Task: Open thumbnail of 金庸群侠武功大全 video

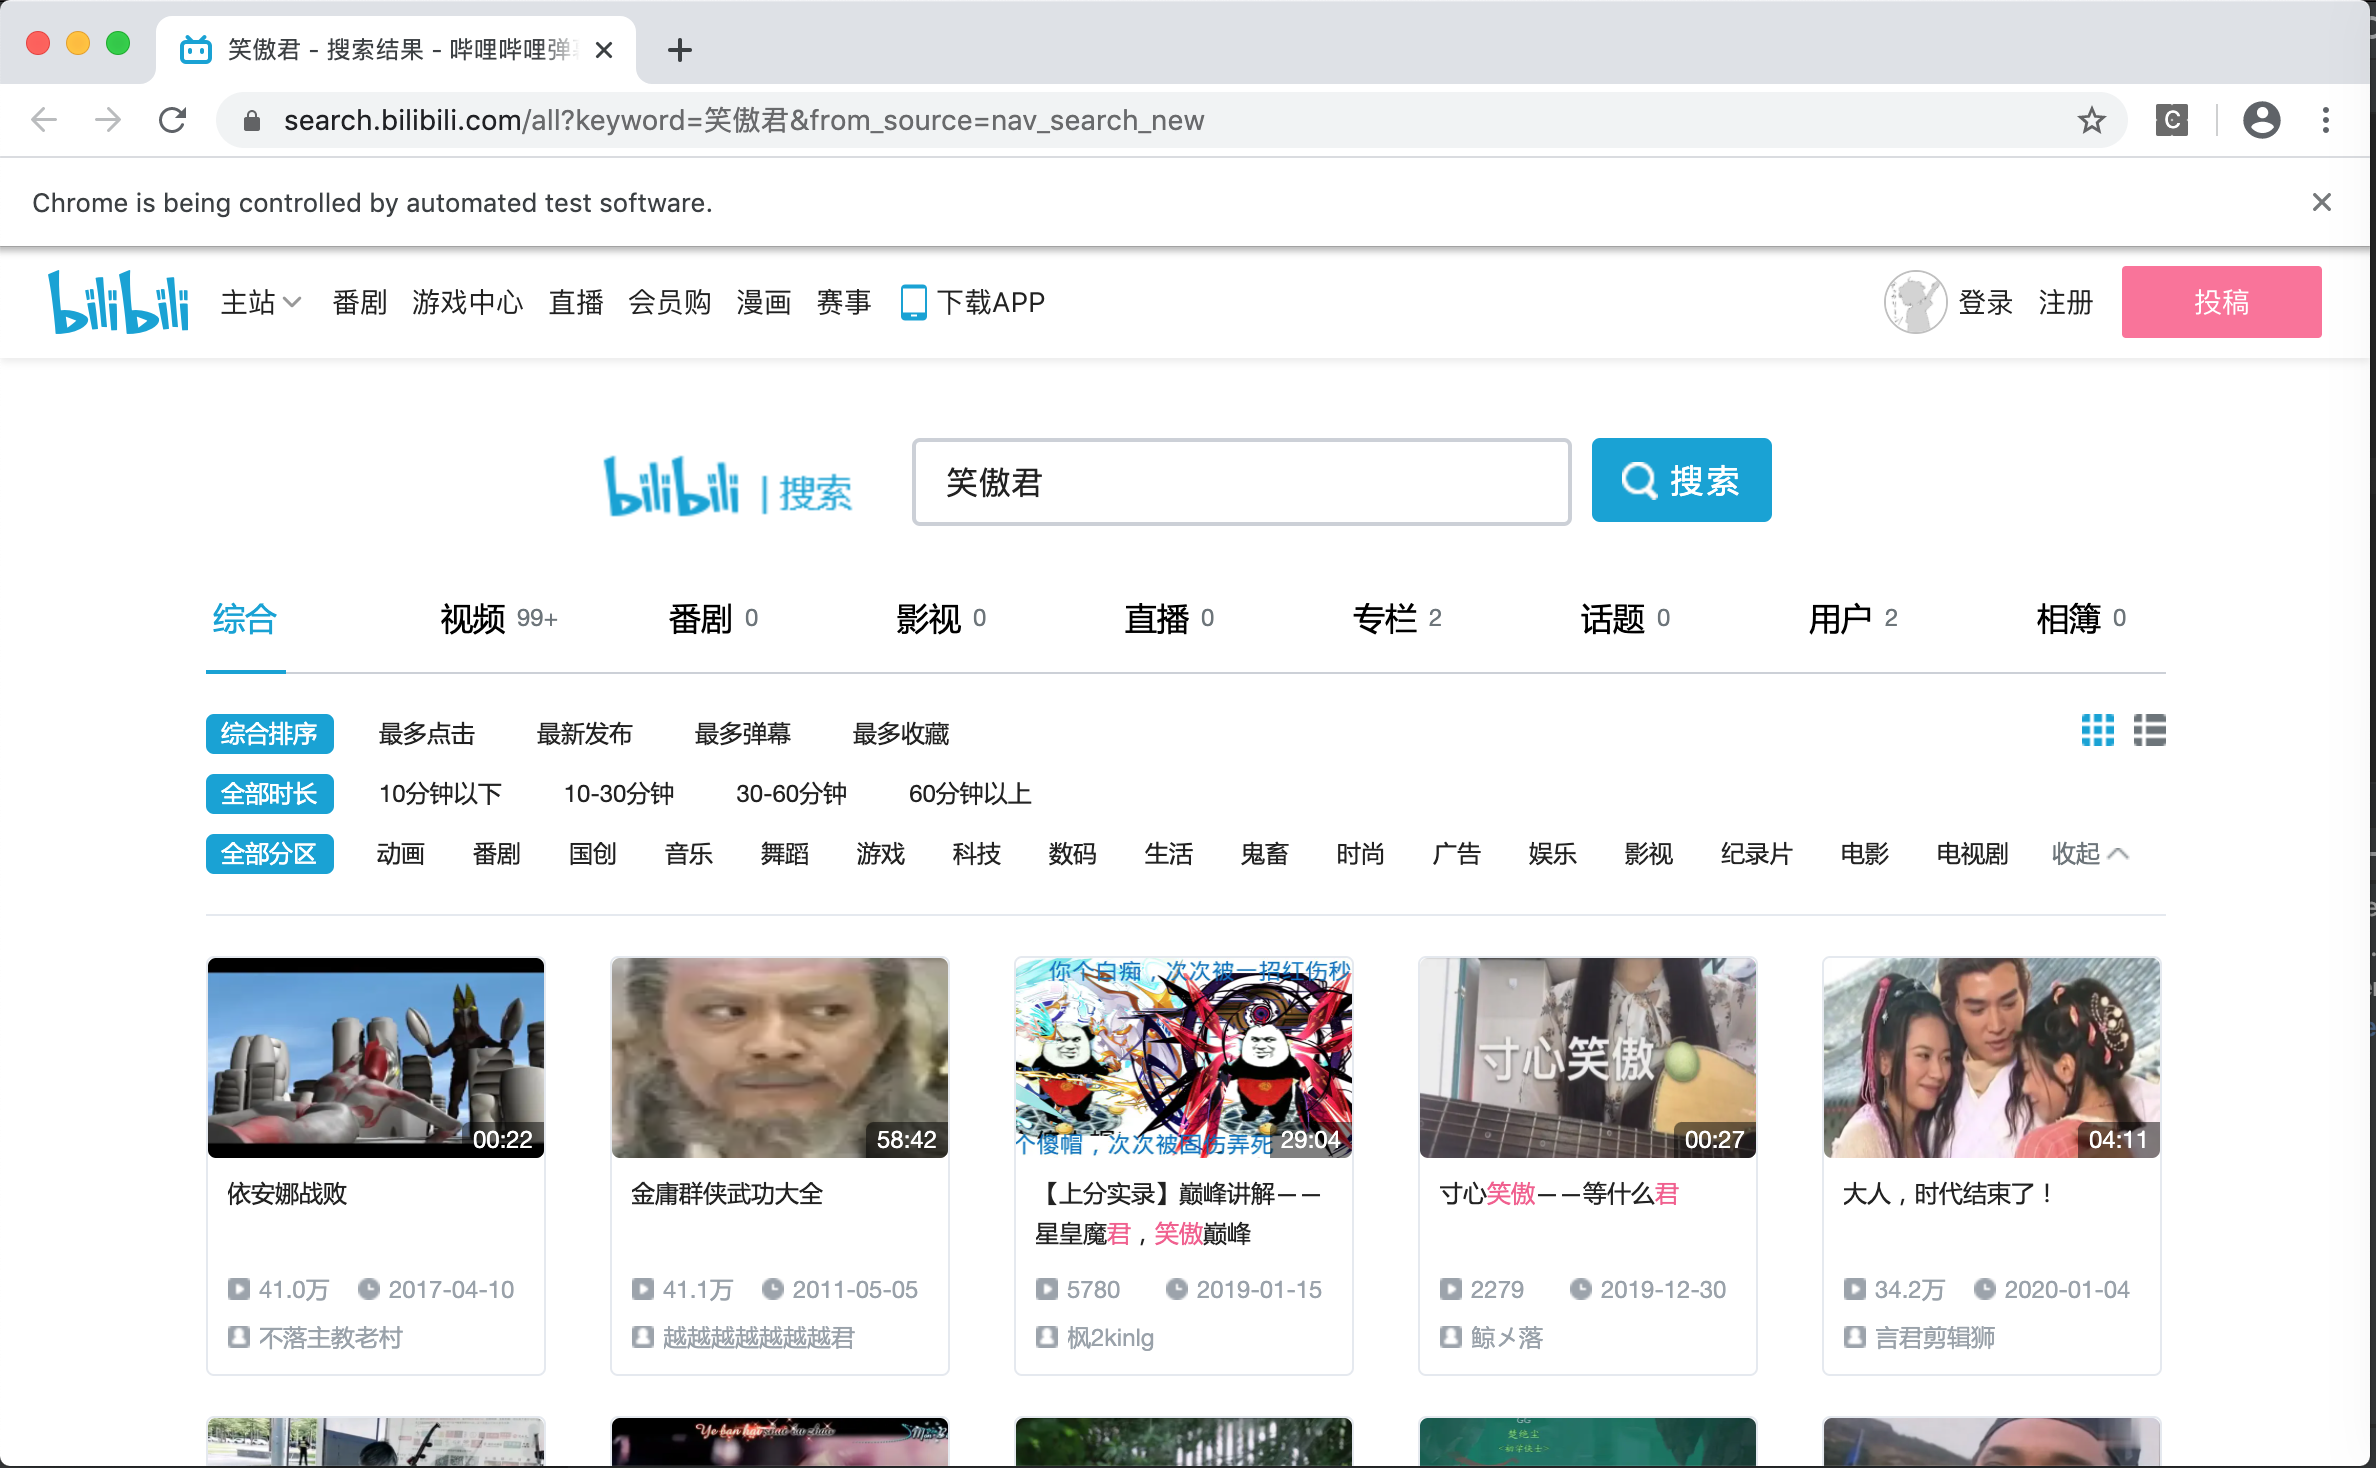Action: (780, 1058)
